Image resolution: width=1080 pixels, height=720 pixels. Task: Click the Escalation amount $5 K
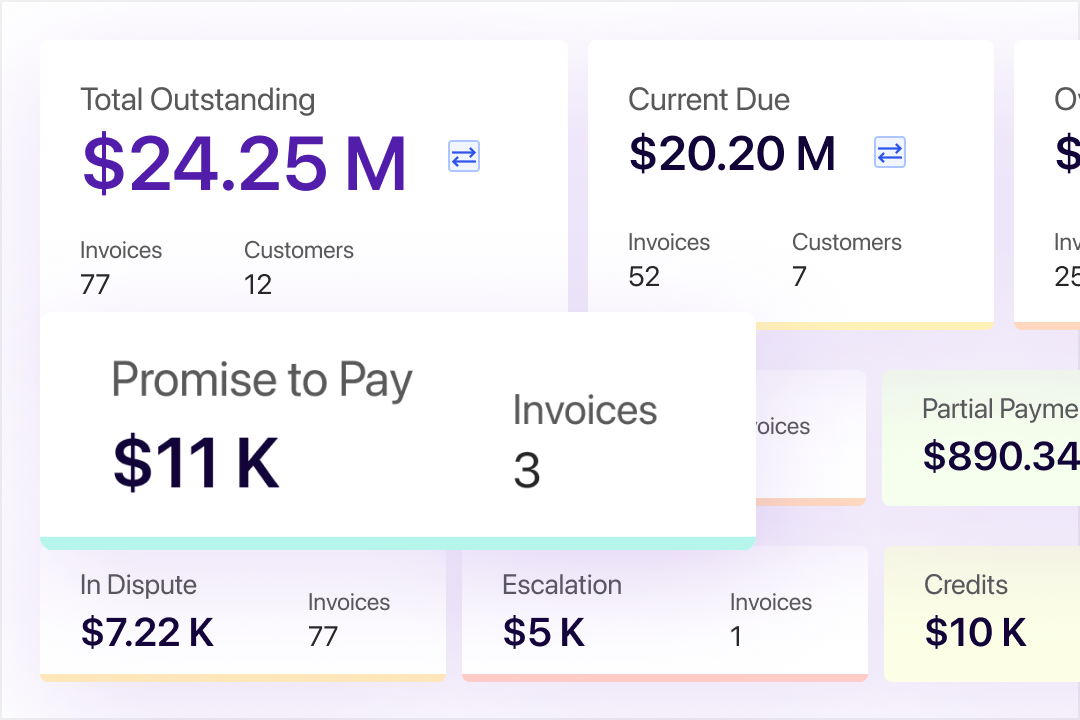543,633
